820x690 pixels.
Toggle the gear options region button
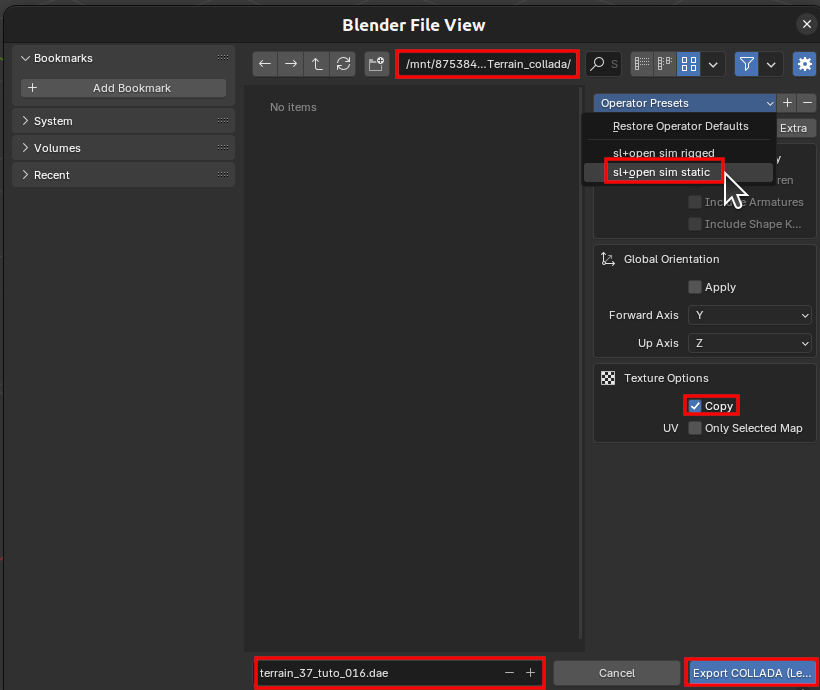click(804, 64)
